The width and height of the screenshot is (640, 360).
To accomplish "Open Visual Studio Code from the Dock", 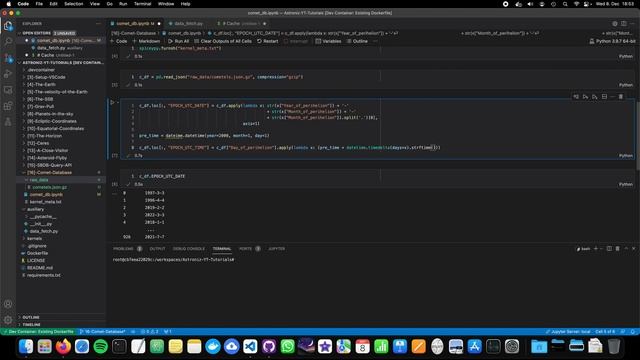I will [x=250, y=347].
